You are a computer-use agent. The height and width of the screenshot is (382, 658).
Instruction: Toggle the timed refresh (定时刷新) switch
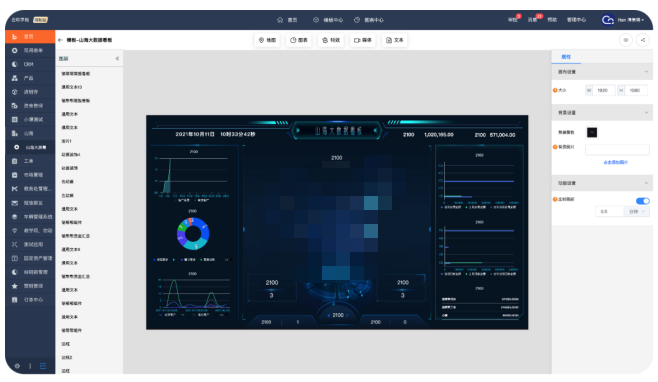642,201
